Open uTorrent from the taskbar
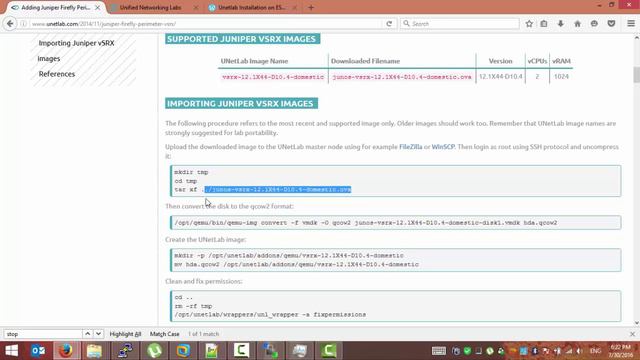Viewport: 640px width, 360px height. tap(154, 351)
